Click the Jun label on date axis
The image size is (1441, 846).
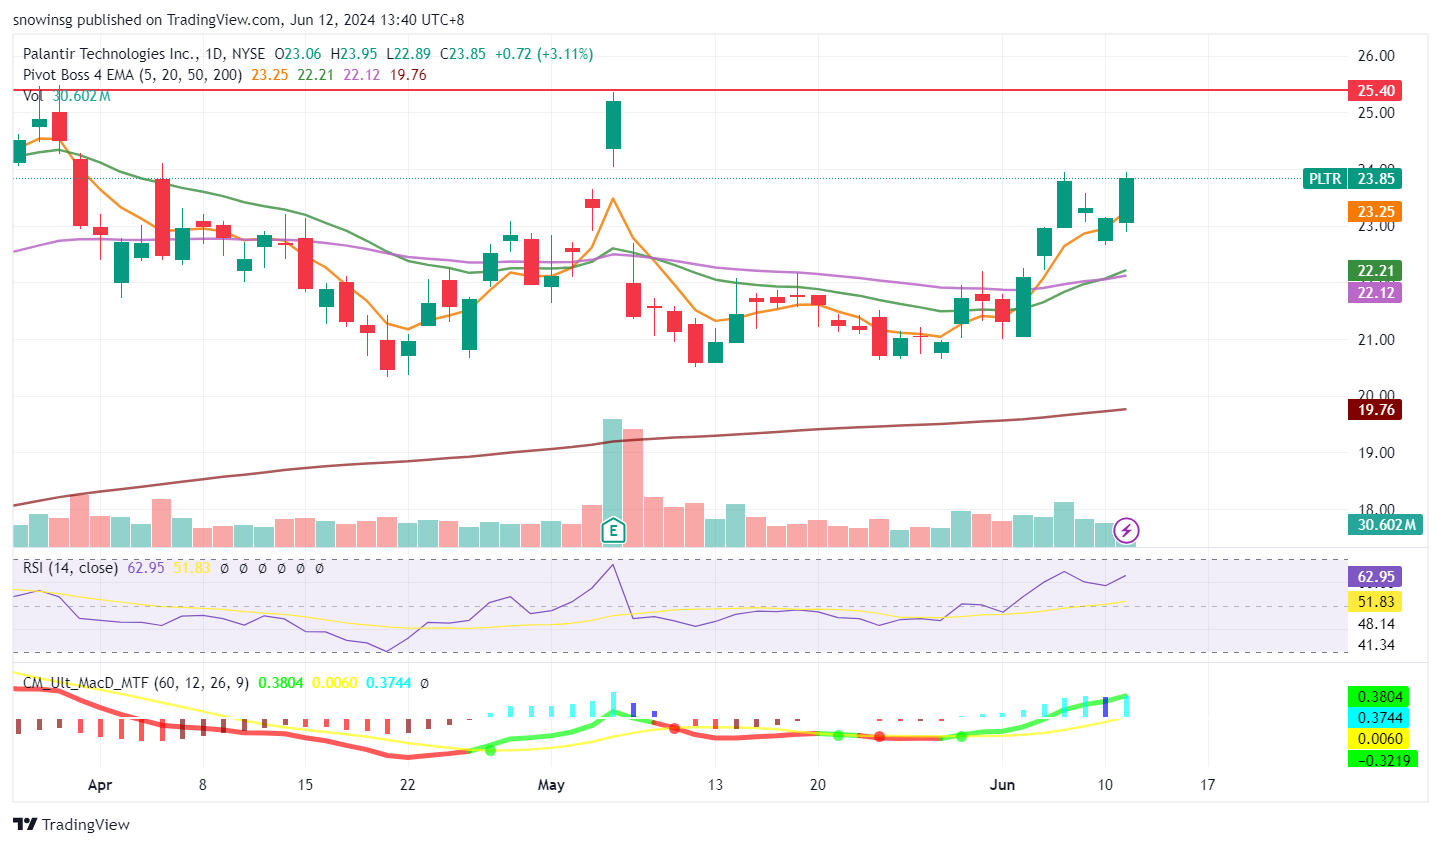(x=1002, y=785)
